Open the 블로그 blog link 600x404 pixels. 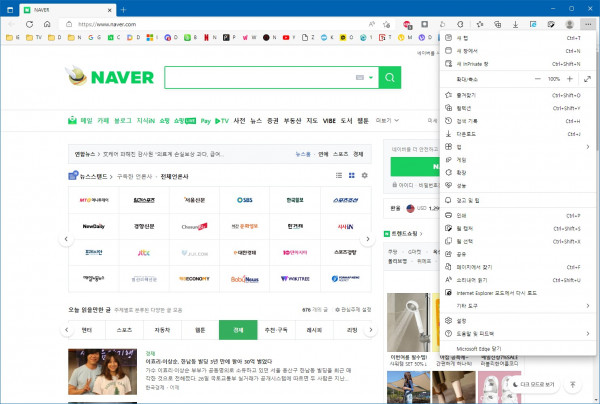[x=122, y=121]
